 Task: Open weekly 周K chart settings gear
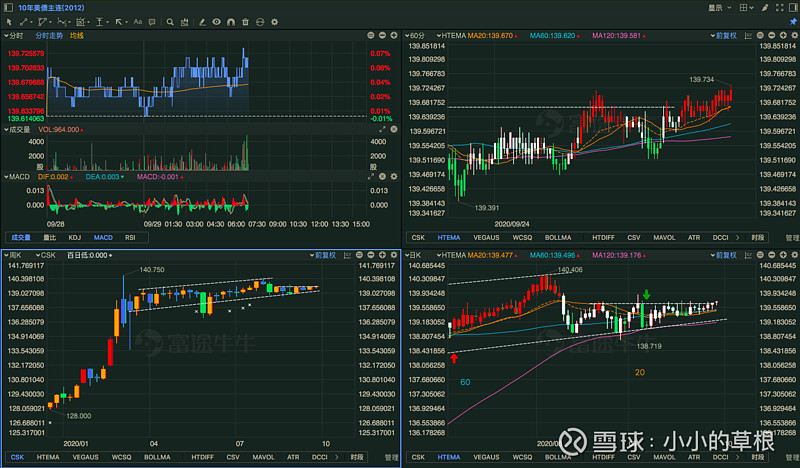coord(394,255)
